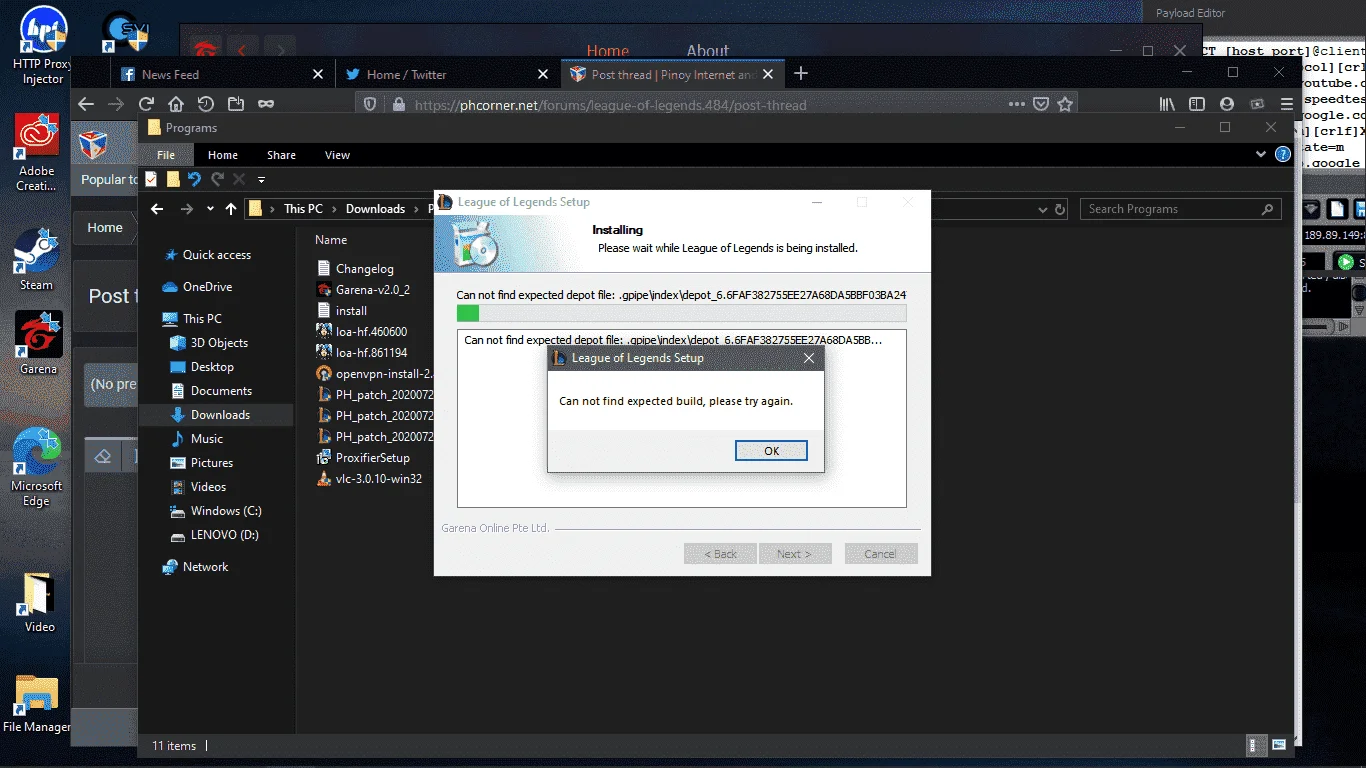Open the Home ribbon tab in Explorer

(x=223, y=155)
